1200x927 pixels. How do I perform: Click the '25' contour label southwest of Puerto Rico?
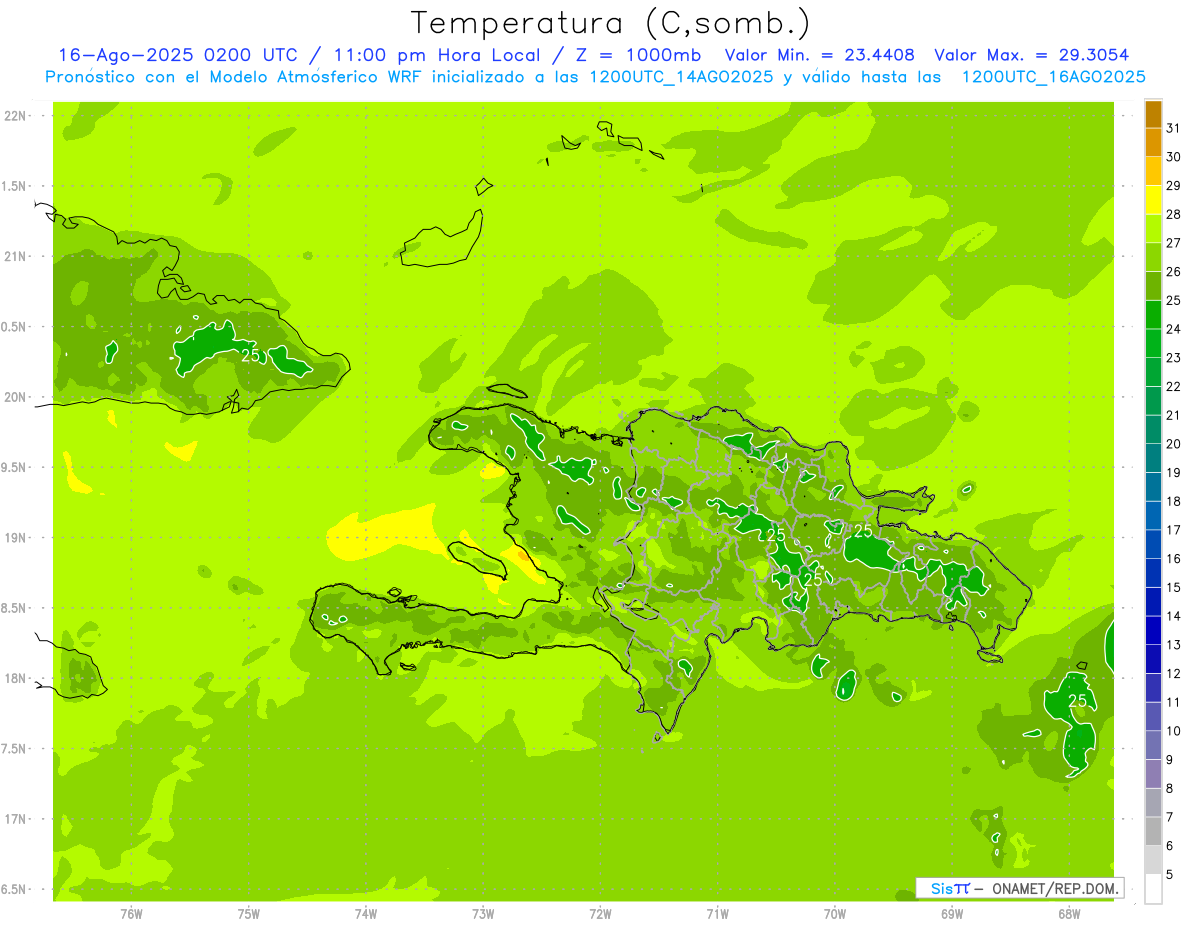tap(1078, 701)
